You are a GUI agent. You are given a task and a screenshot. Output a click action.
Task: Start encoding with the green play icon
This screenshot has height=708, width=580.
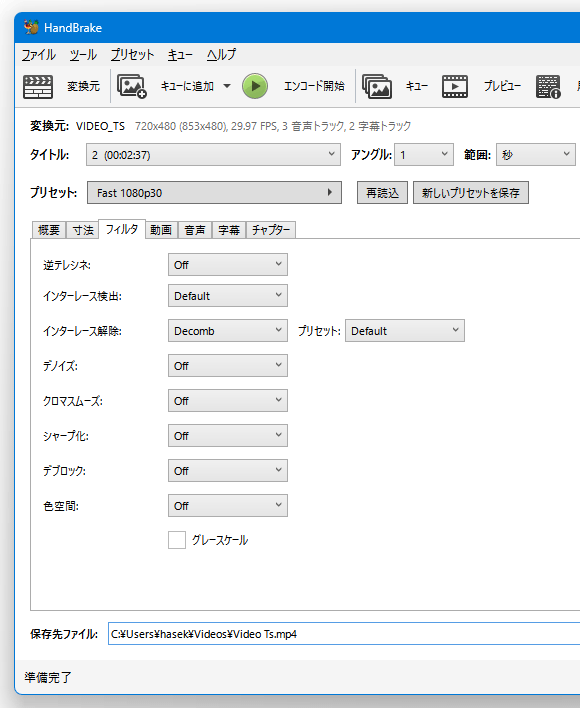pyautogui.click(x=255, y=86)
